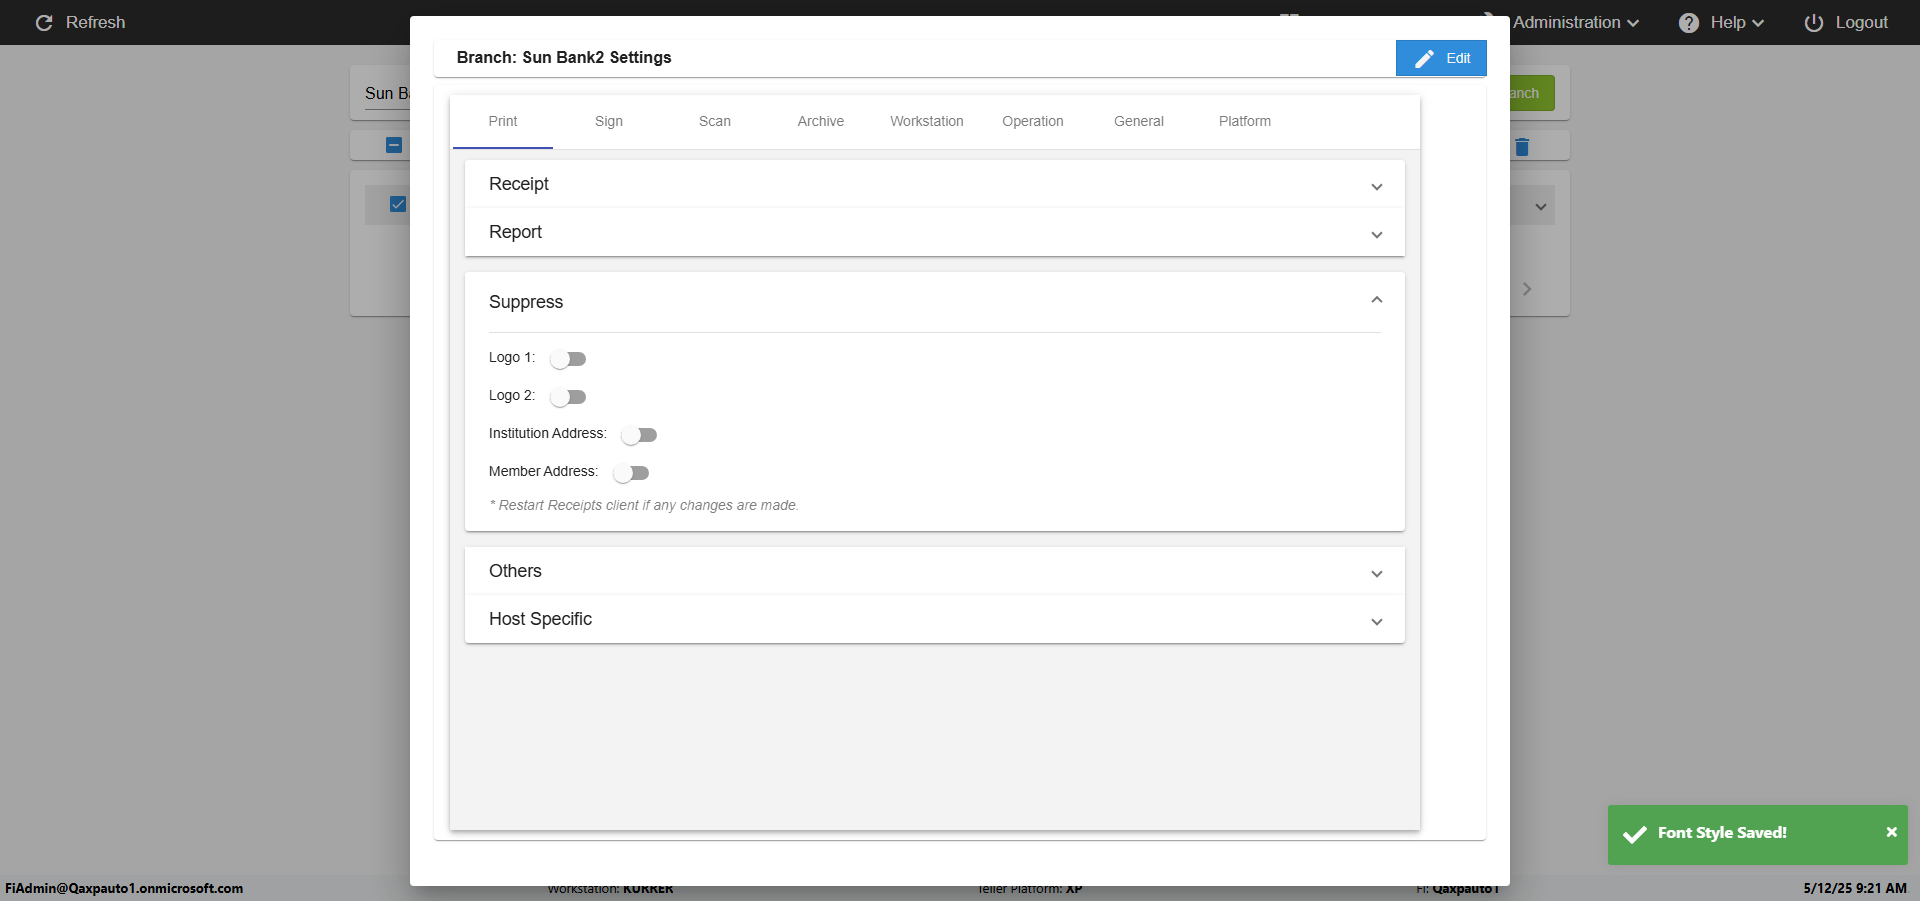Click the trash delete icon
This screenshot has height=901, width=1920.
(x=1522, y=147)
